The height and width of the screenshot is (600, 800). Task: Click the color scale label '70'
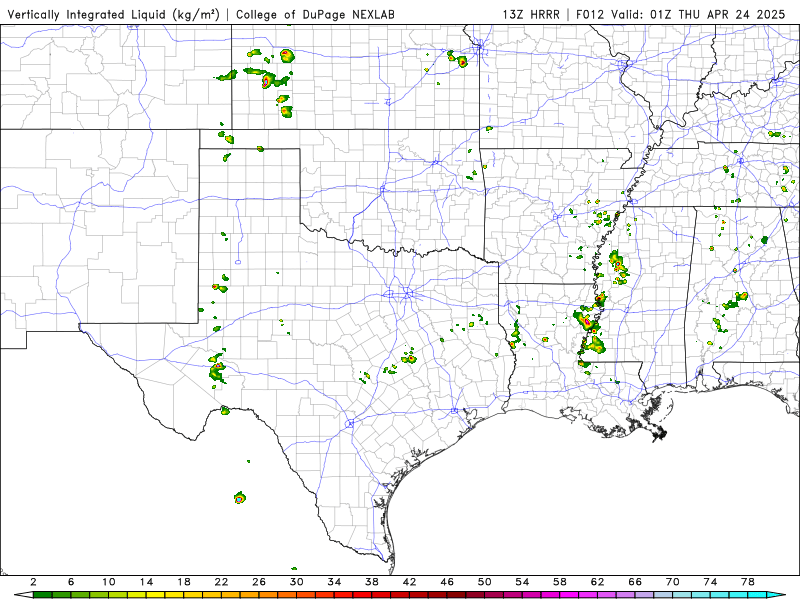673,582
